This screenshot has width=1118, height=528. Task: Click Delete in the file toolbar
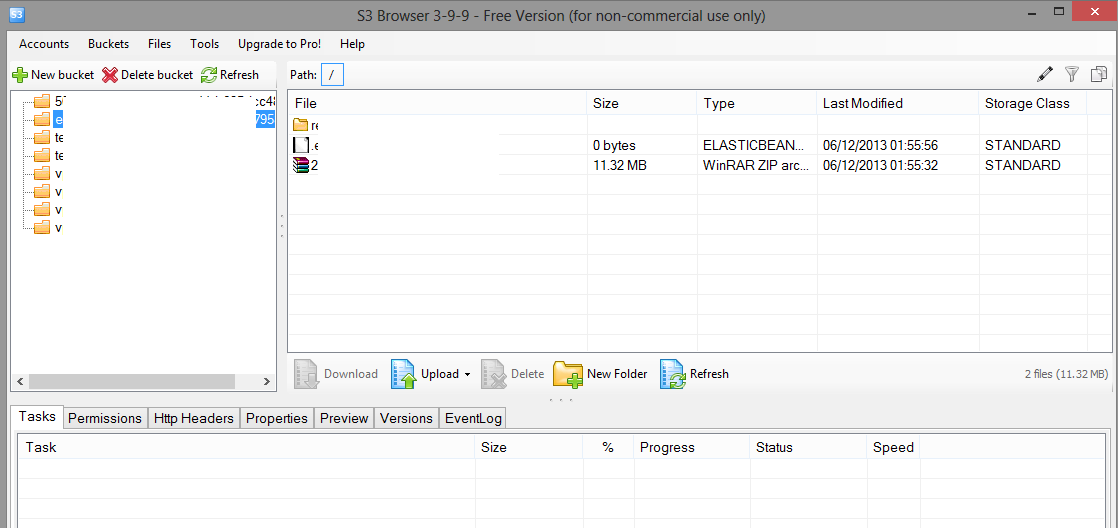[512, 373]
